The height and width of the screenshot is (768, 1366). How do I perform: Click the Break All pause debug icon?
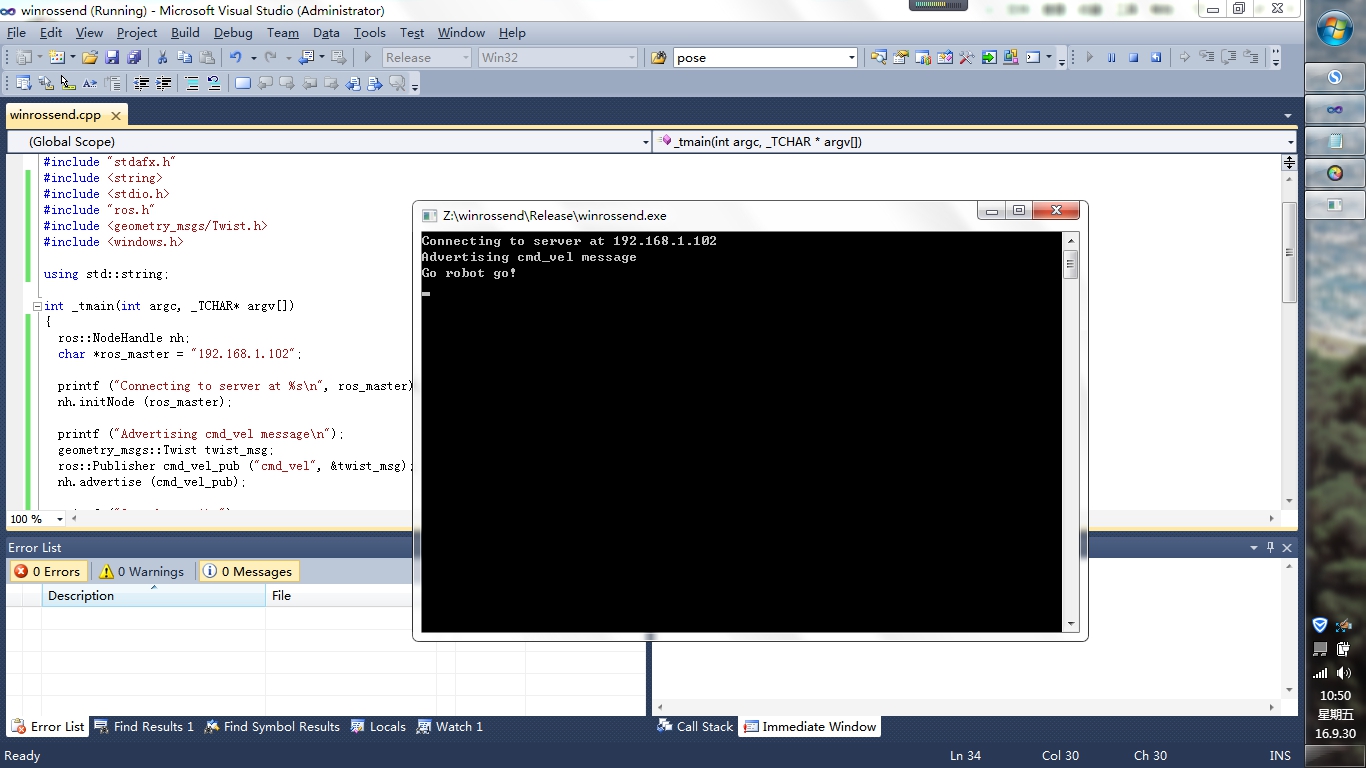[1112, 58]
